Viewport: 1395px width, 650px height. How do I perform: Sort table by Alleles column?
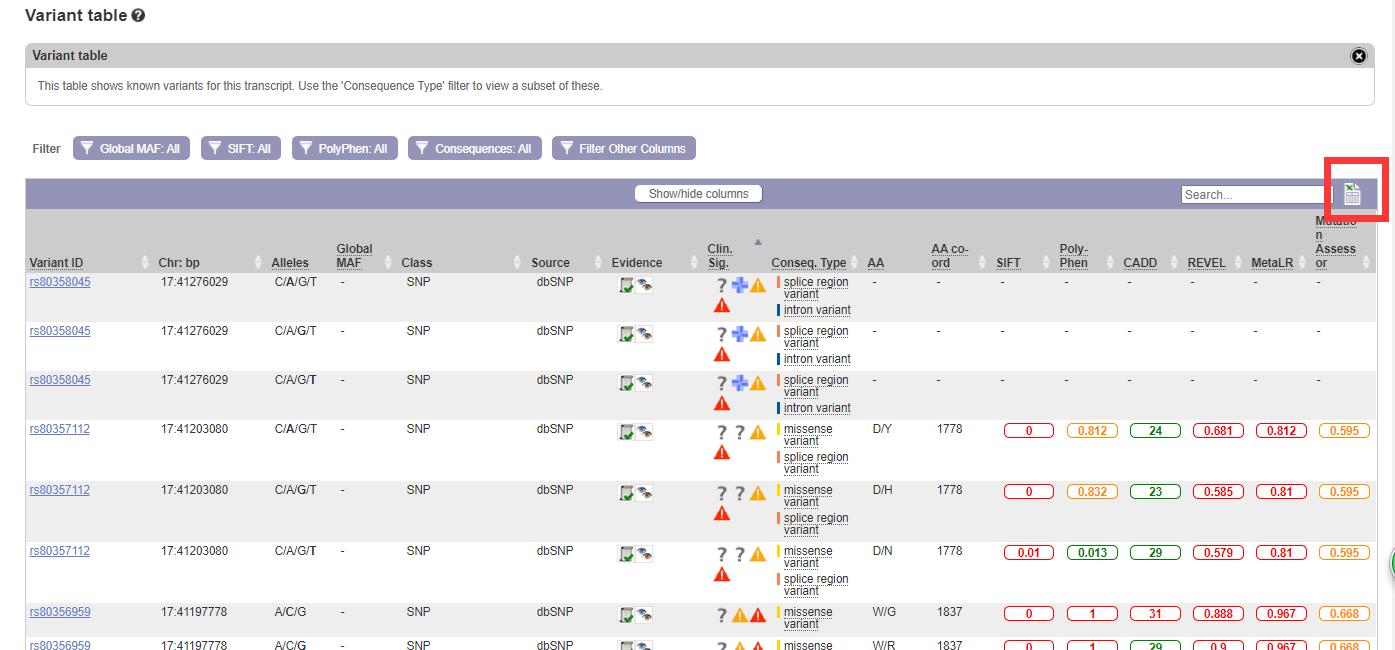[290, 263]
